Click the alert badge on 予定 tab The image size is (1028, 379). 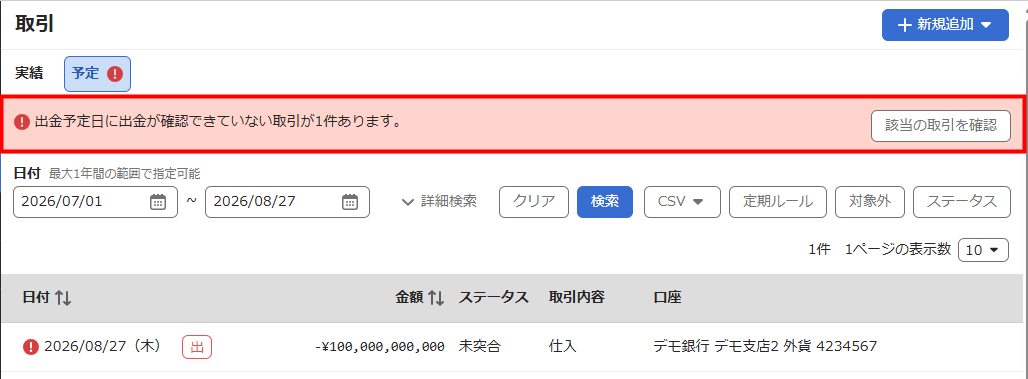(115, 73)
